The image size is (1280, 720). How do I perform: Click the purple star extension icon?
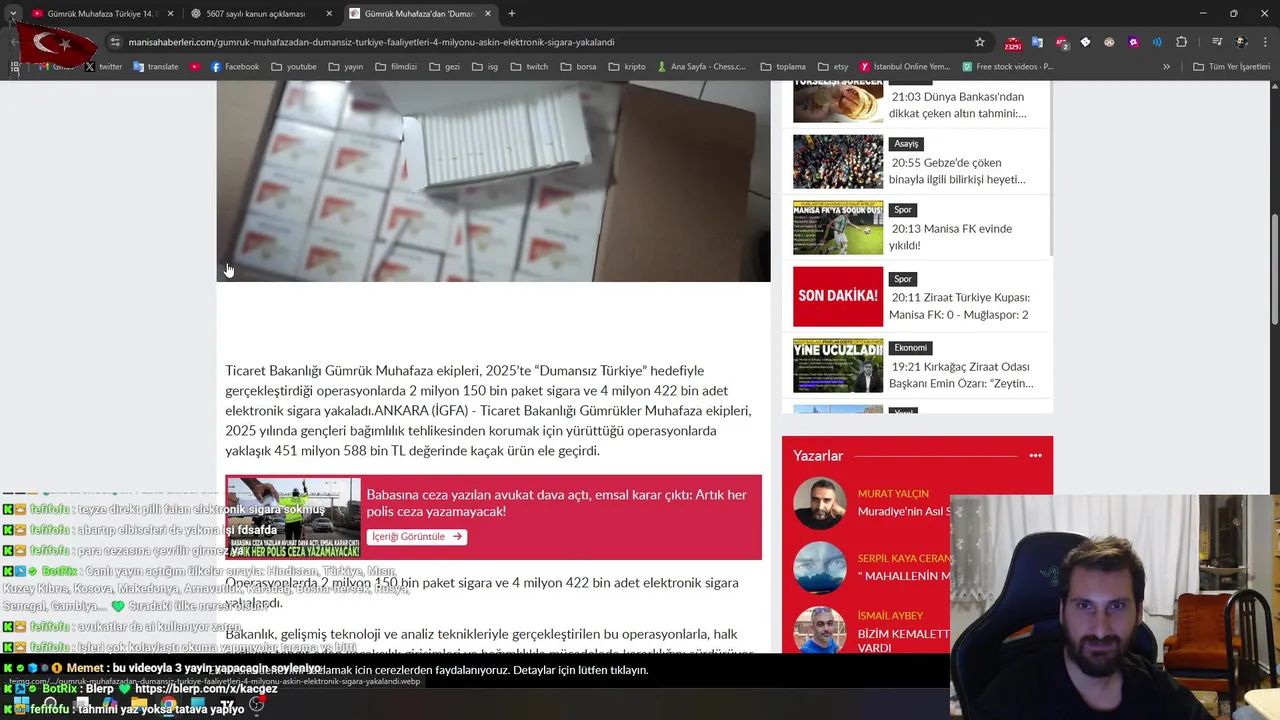coord(1133,42)
